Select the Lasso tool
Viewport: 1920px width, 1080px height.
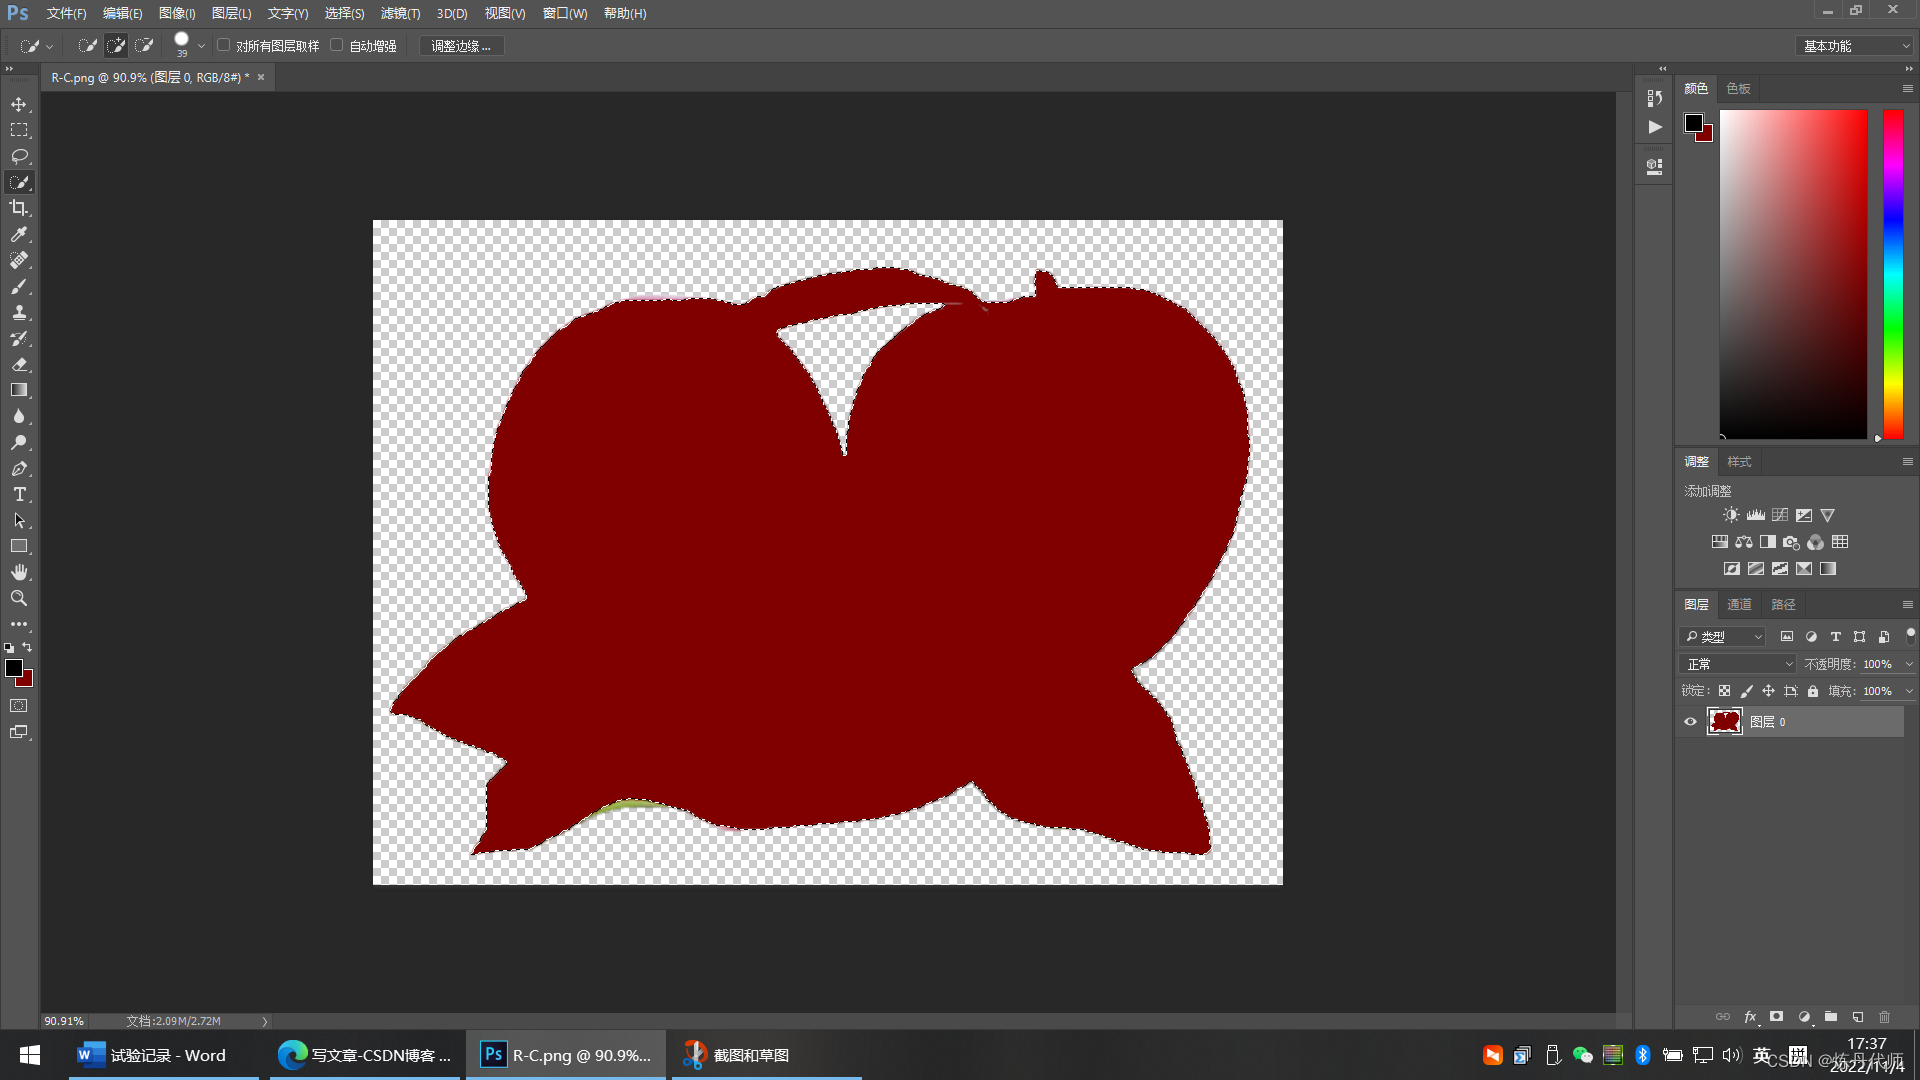point(19,156)
